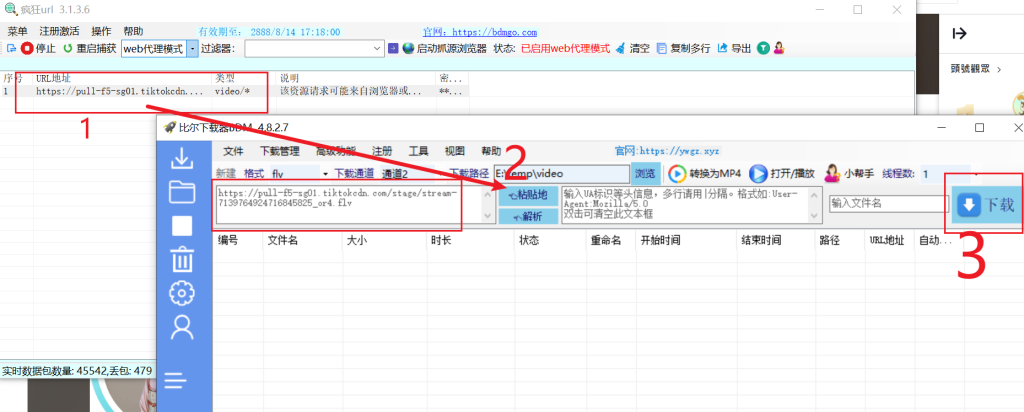Open the 帮助 menu in 疯狂url
Screen dimensions: 1024x412
tap(133, 31)
